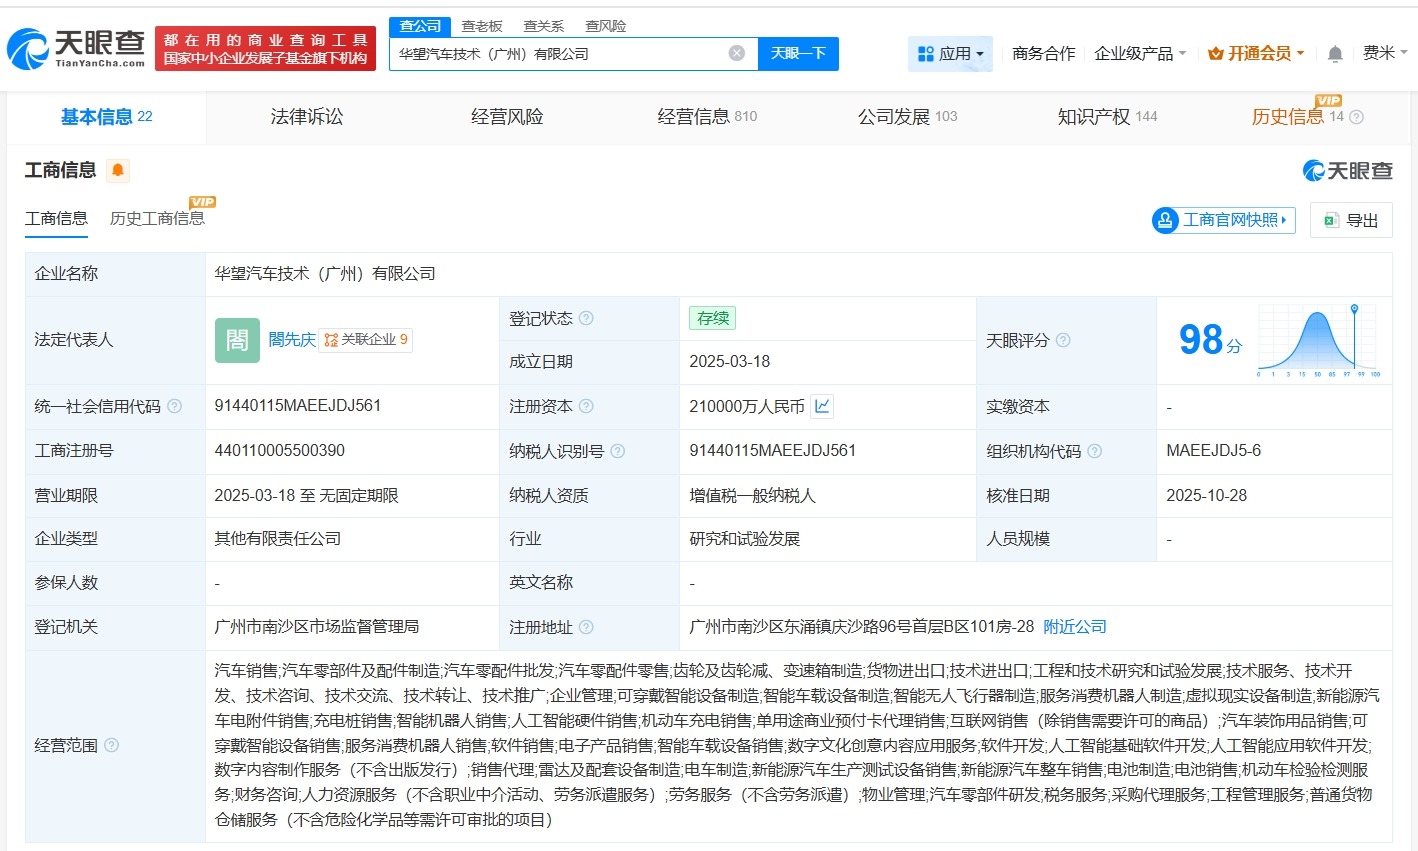The height and width of the screenshot is (851, 1418).
Task: Click the help icon beside 登记状态
Action: 587,317
